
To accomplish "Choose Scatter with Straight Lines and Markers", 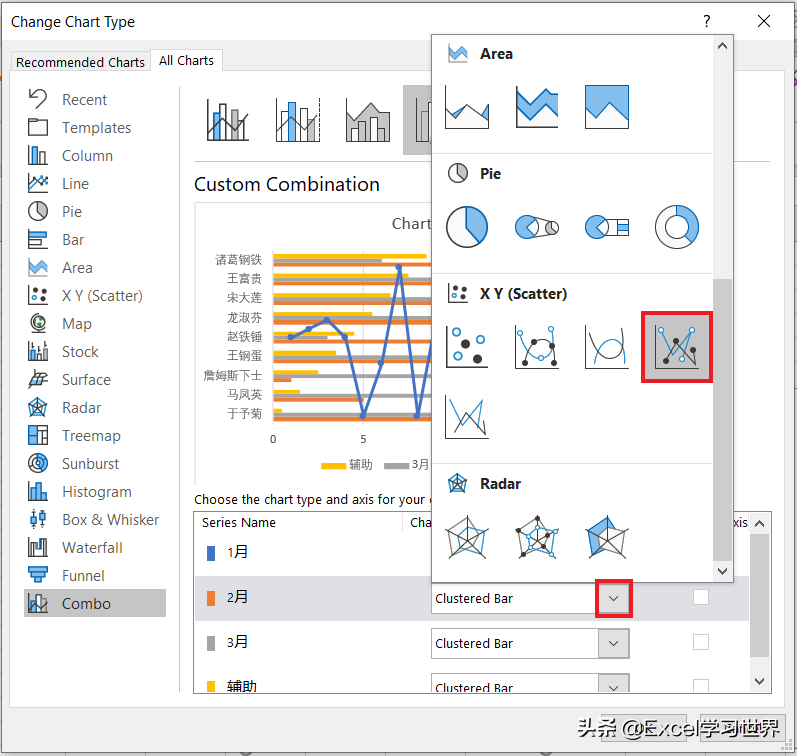I will click(x=677, y=347).
